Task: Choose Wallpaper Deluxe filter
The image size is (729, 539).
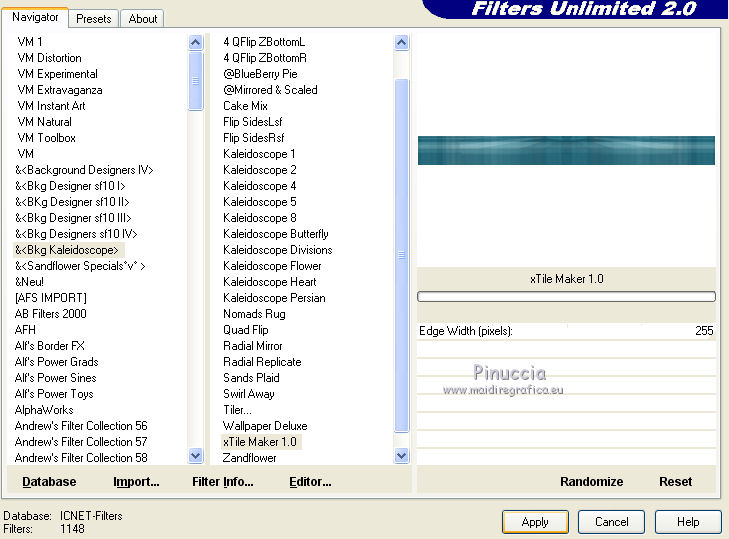Action: tap(265, 426)
